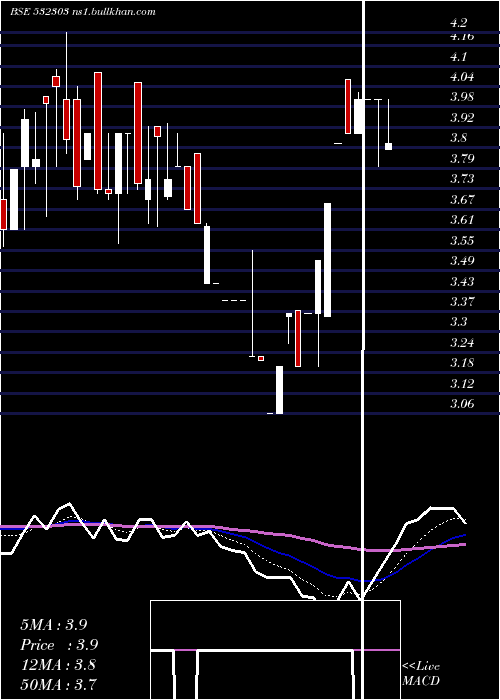Click the BSE 532303 chart title text

coord(83,12)
